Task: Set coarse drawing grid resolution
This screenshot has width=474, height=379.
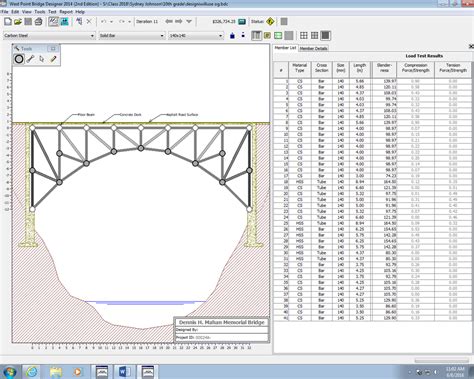Action: tap(304, 35)
